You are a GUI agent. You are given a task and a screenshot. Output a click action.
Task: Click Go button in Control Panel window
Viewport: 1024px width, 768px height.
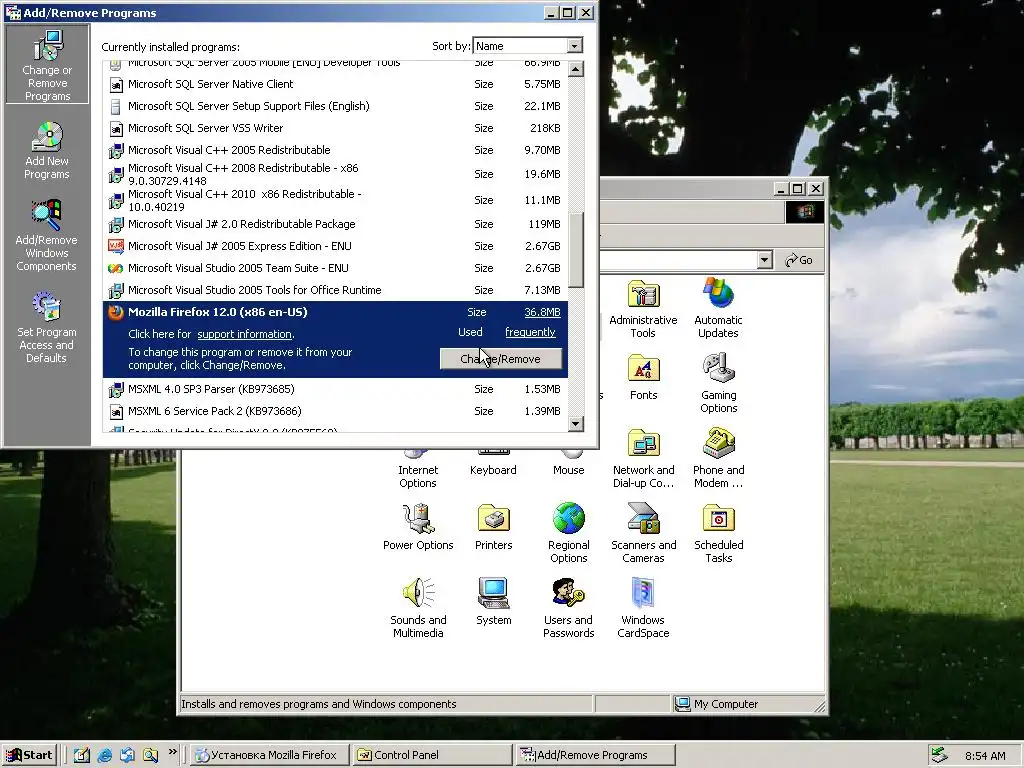[x=799, y=260]
